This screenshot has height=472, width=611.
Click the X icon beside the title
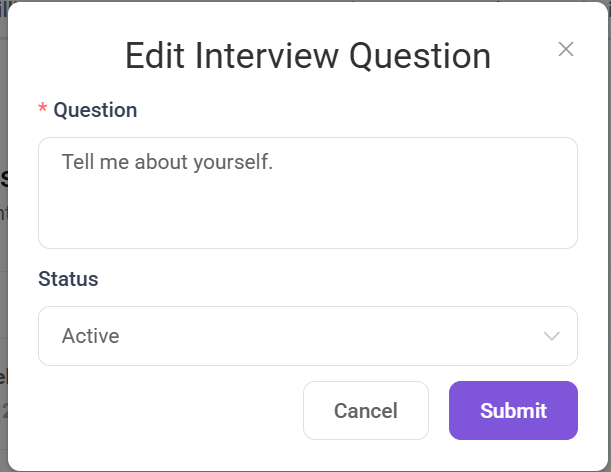(565, 49)
